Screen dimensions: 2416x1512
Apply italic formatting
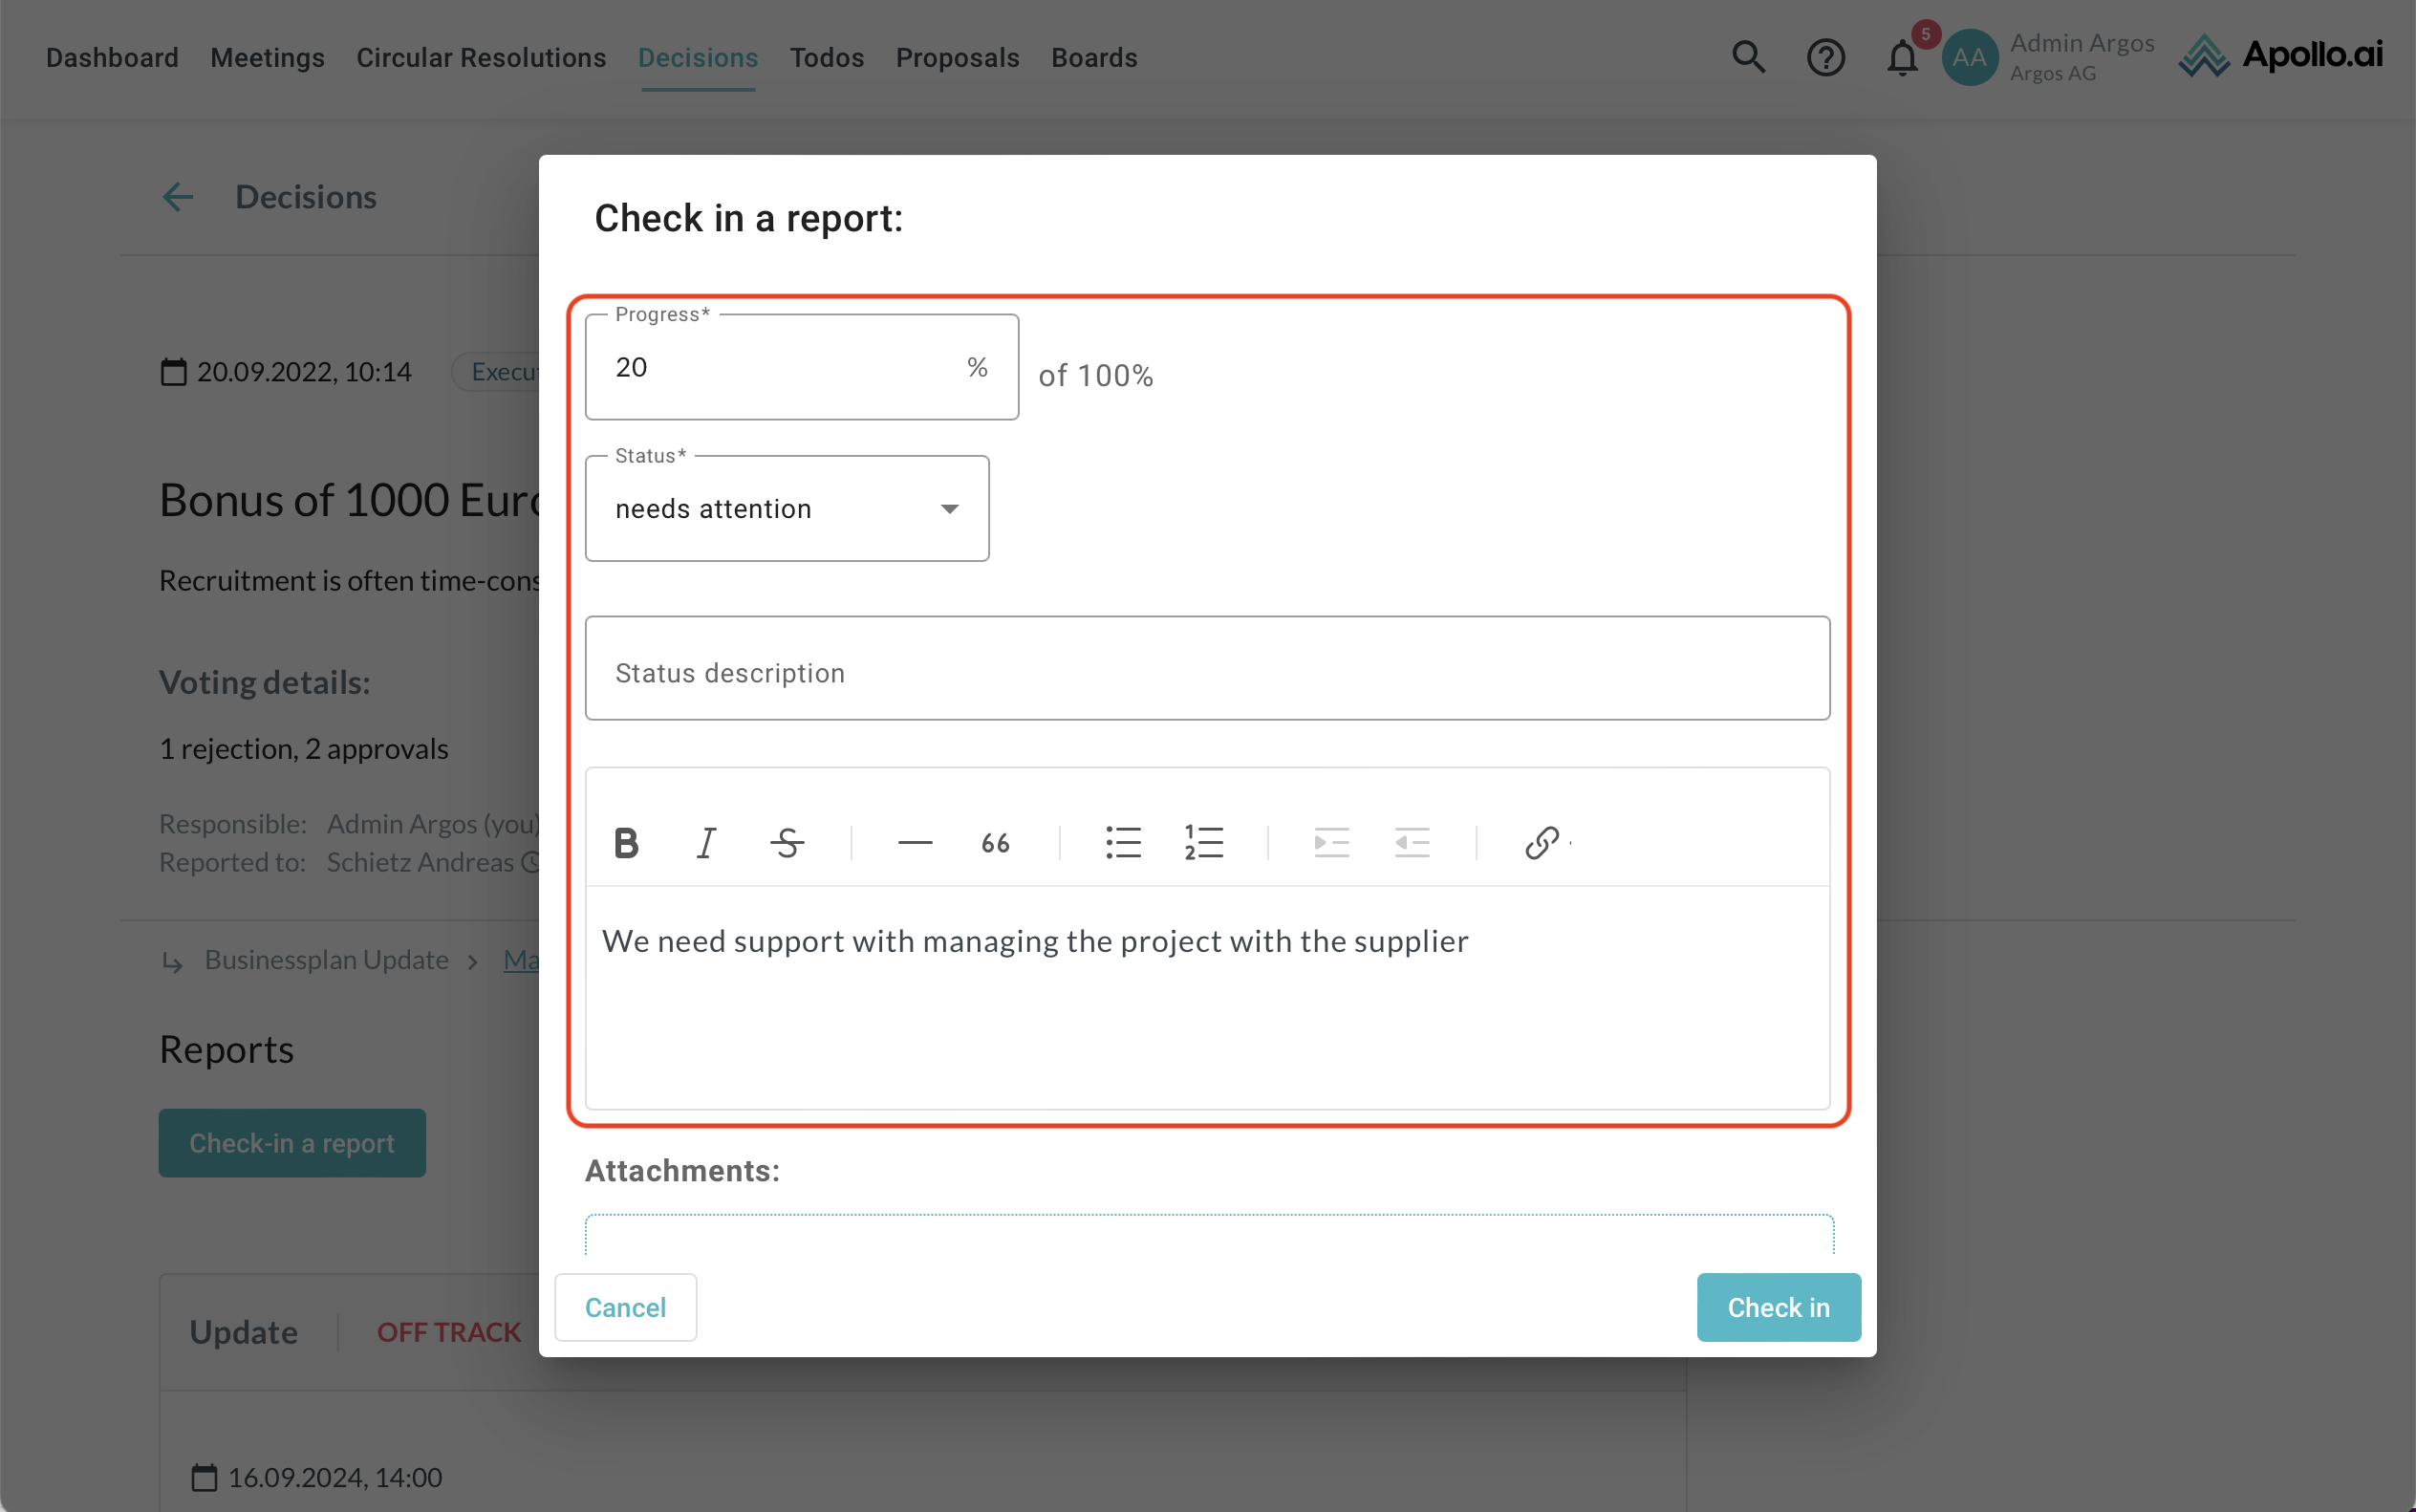pos(706,843)
